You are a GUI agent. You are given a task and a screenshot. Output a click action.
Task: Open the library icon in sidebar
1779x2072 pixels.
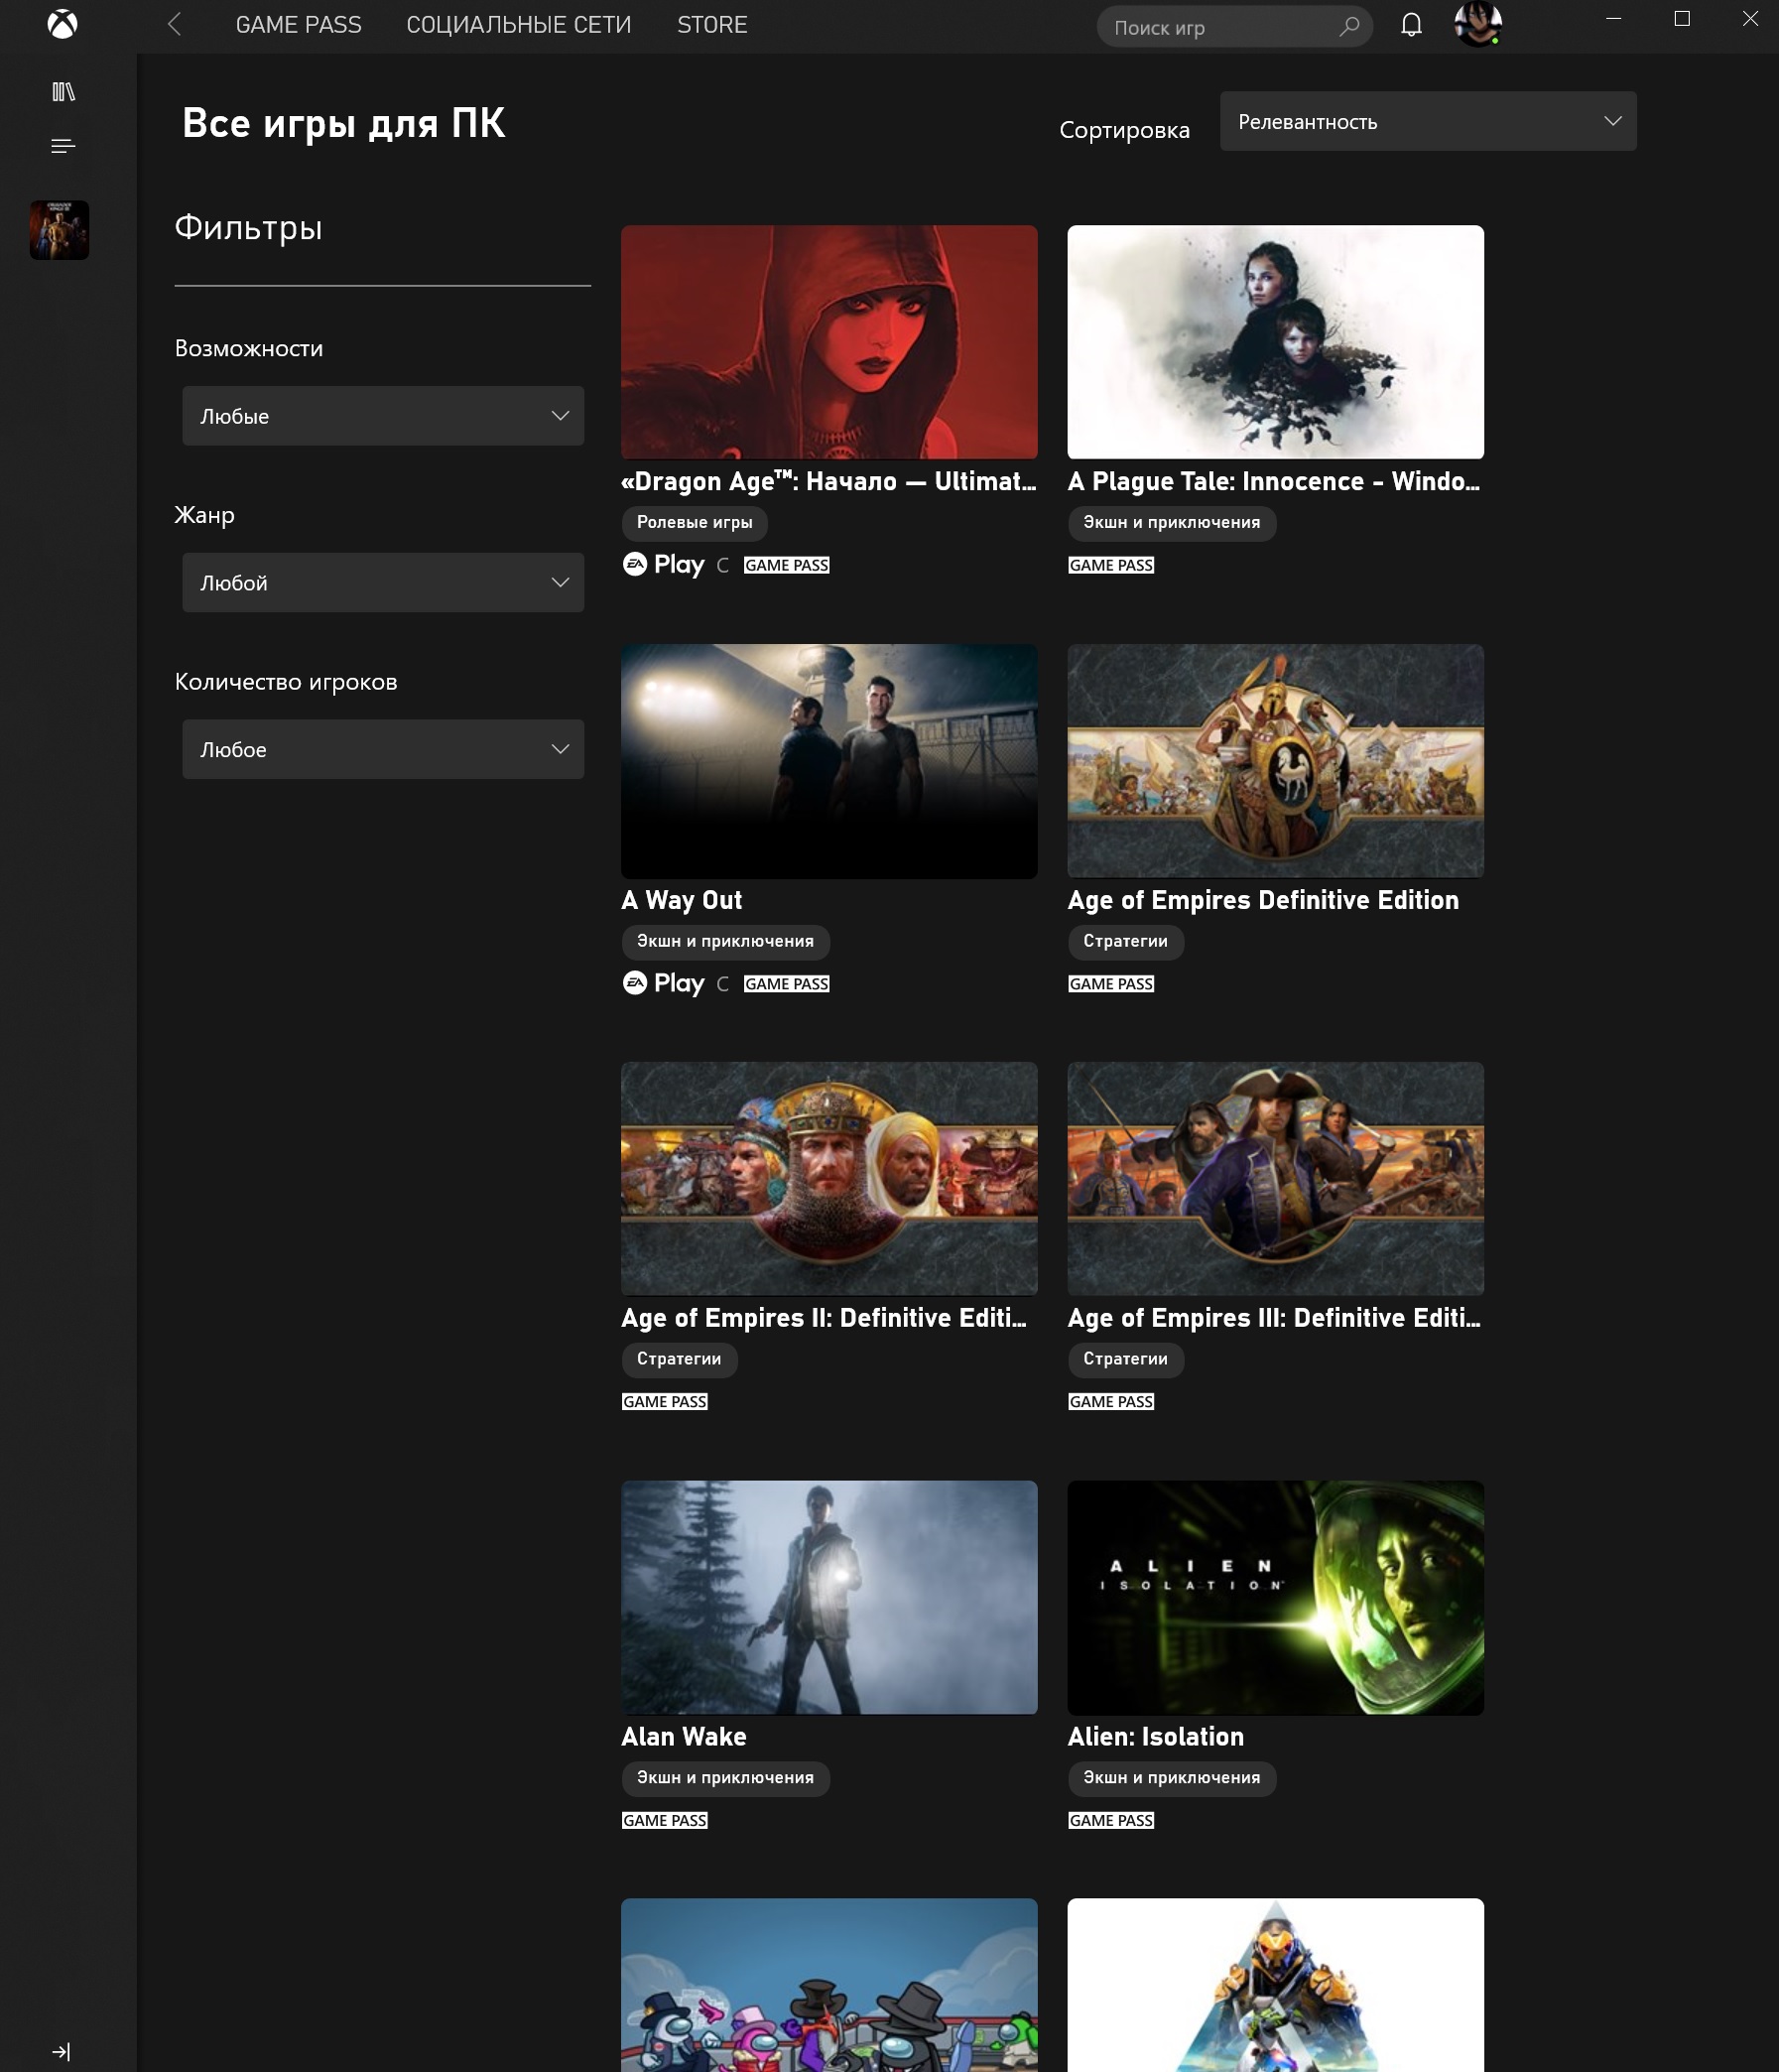[63, 92]
